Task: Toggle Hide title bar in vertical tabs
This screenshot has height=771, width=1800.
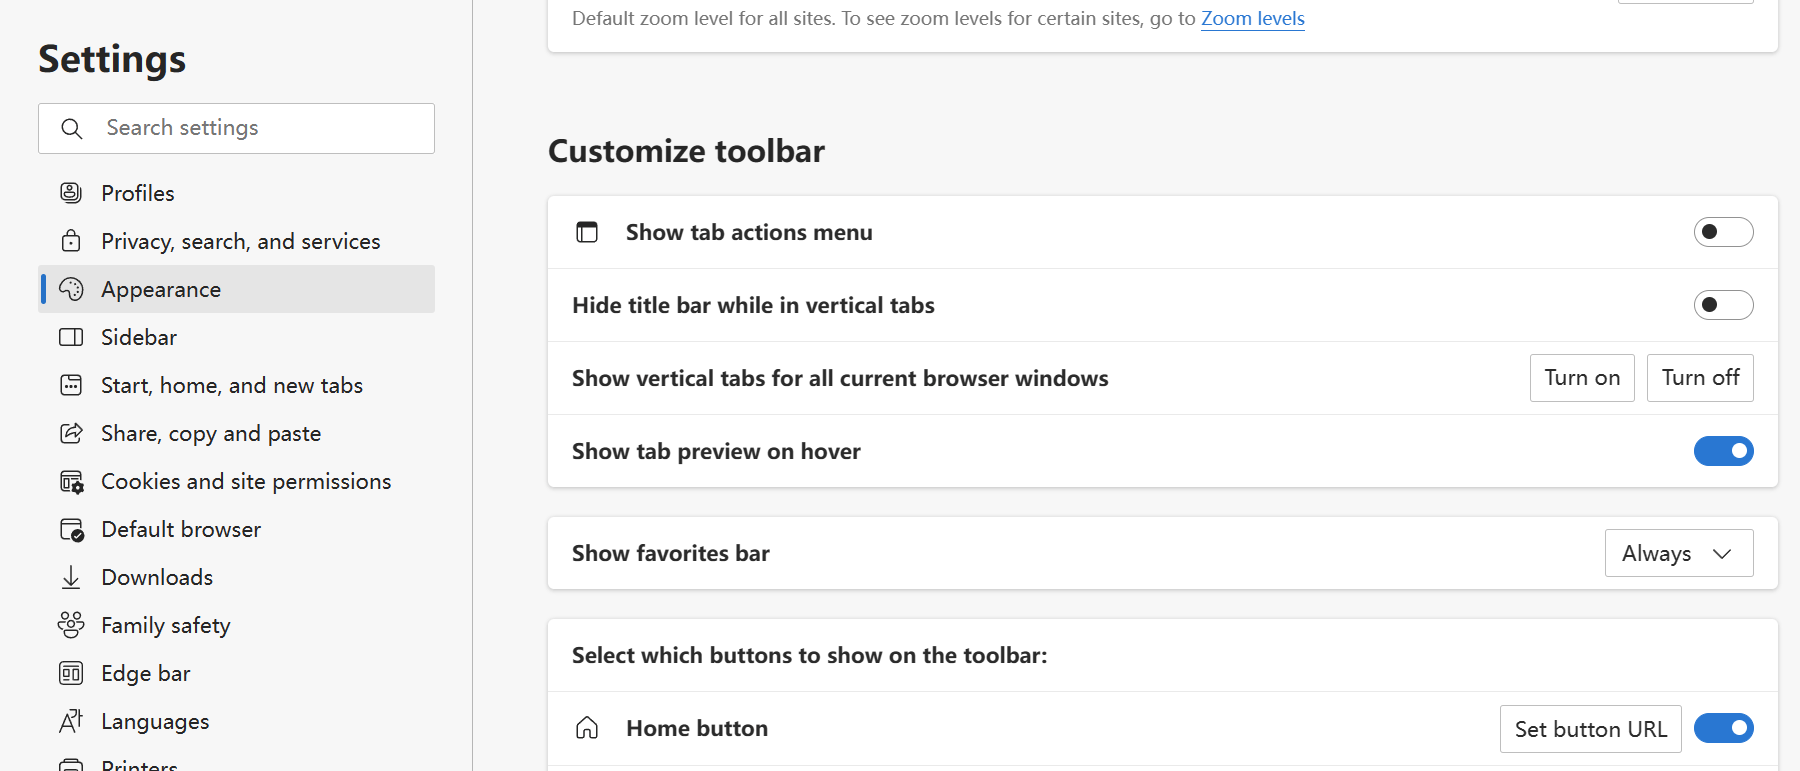Action: 1723,305
